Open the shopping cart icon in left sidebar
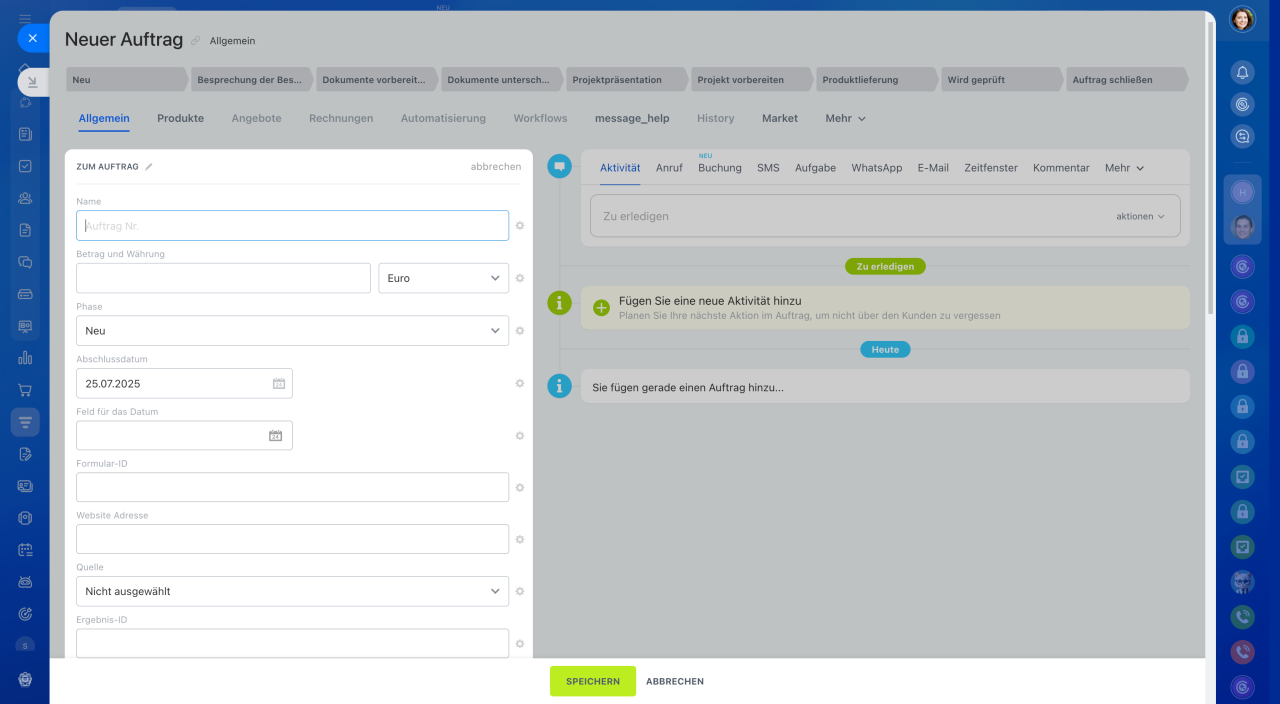Screen dimensions: 1280x704 [x=25, y=390]
